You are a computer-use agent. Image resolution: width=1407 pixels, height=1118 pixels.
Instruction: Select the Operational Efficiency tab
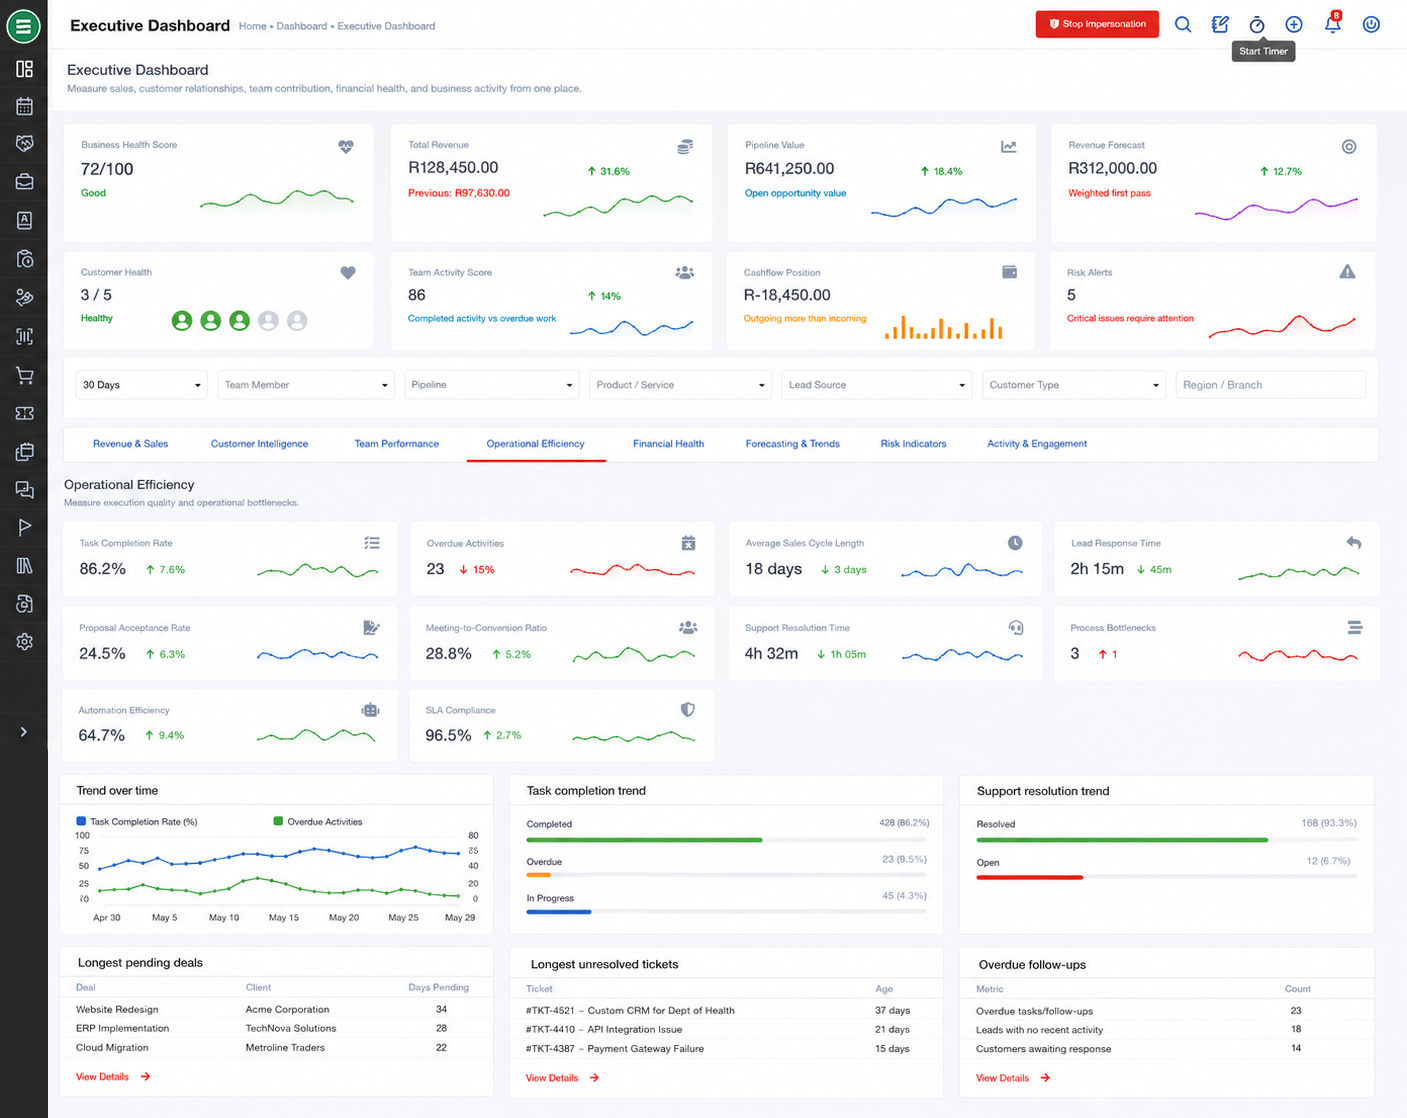(x=535, y=444)
